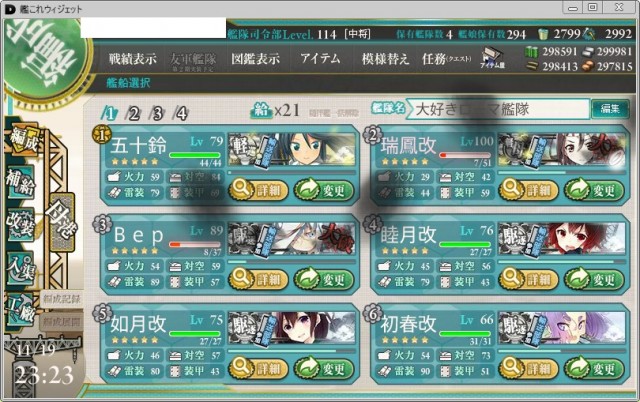Click 変更 change for 瑞鳳改
Image resolution: width=640 pixels, height=402 pixels.
click(x=594, y=190)
